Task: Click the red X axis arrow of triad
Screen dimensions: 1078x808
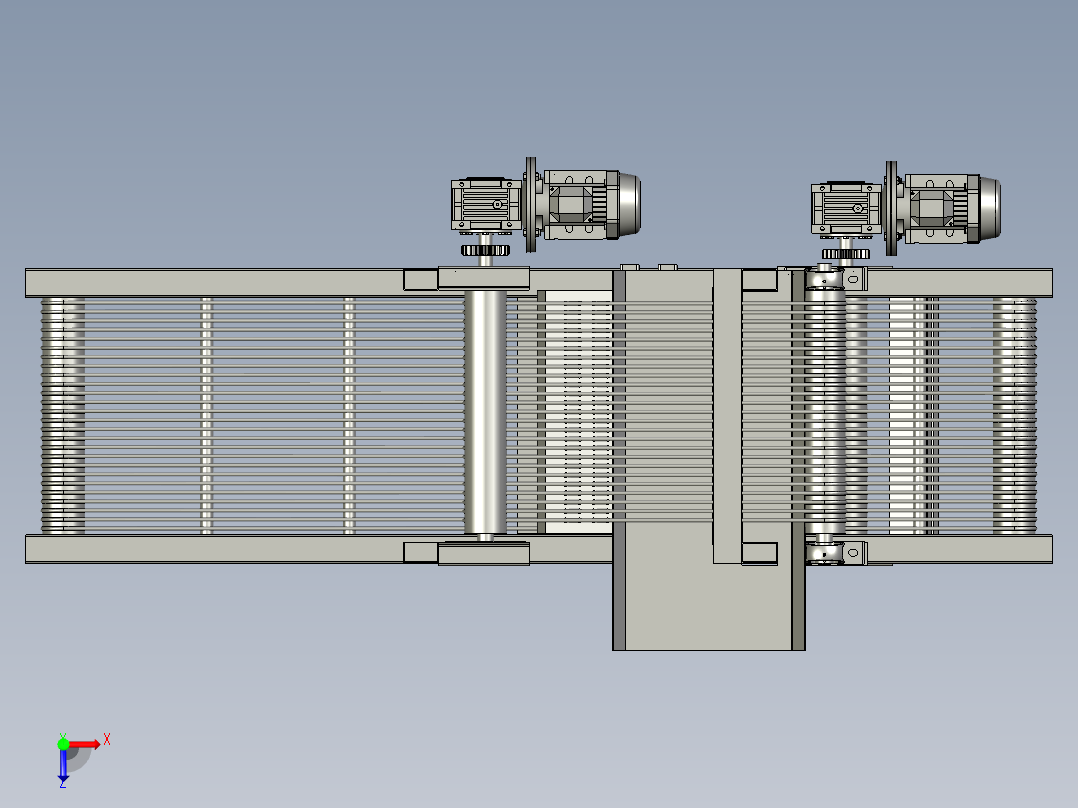Action: tap(85, 744)
